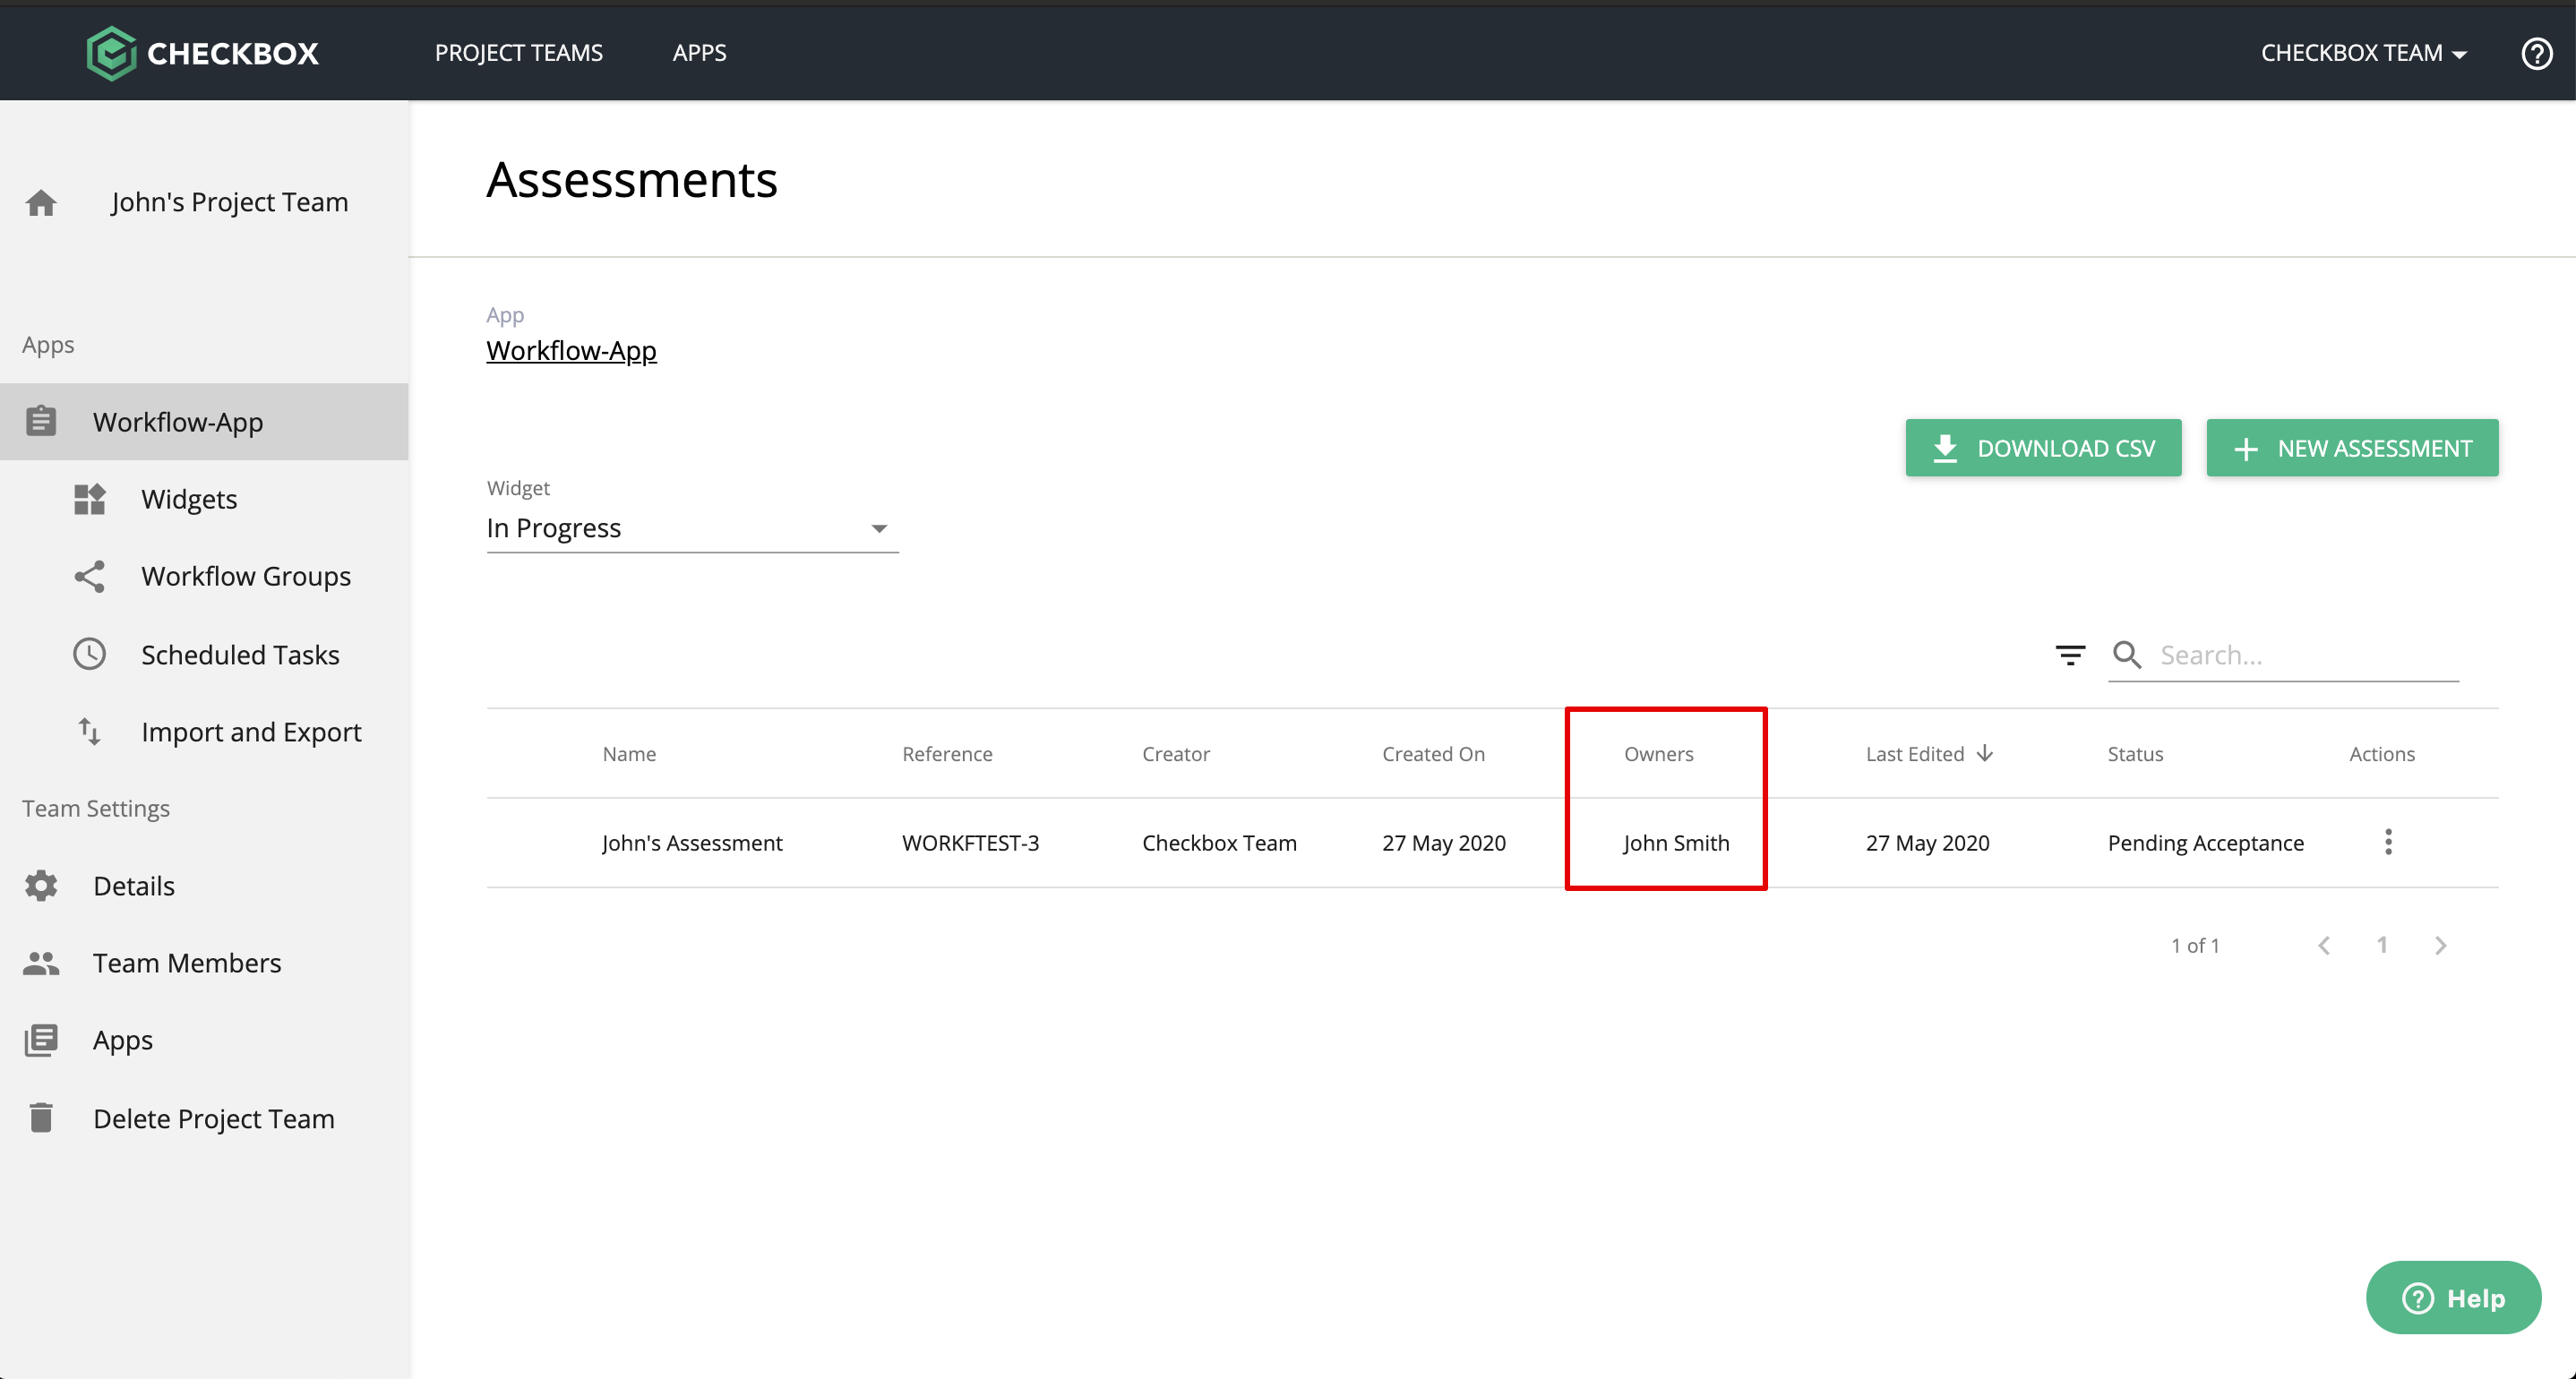Click the share icon for Workflow Groups

[x=90, y=576]
